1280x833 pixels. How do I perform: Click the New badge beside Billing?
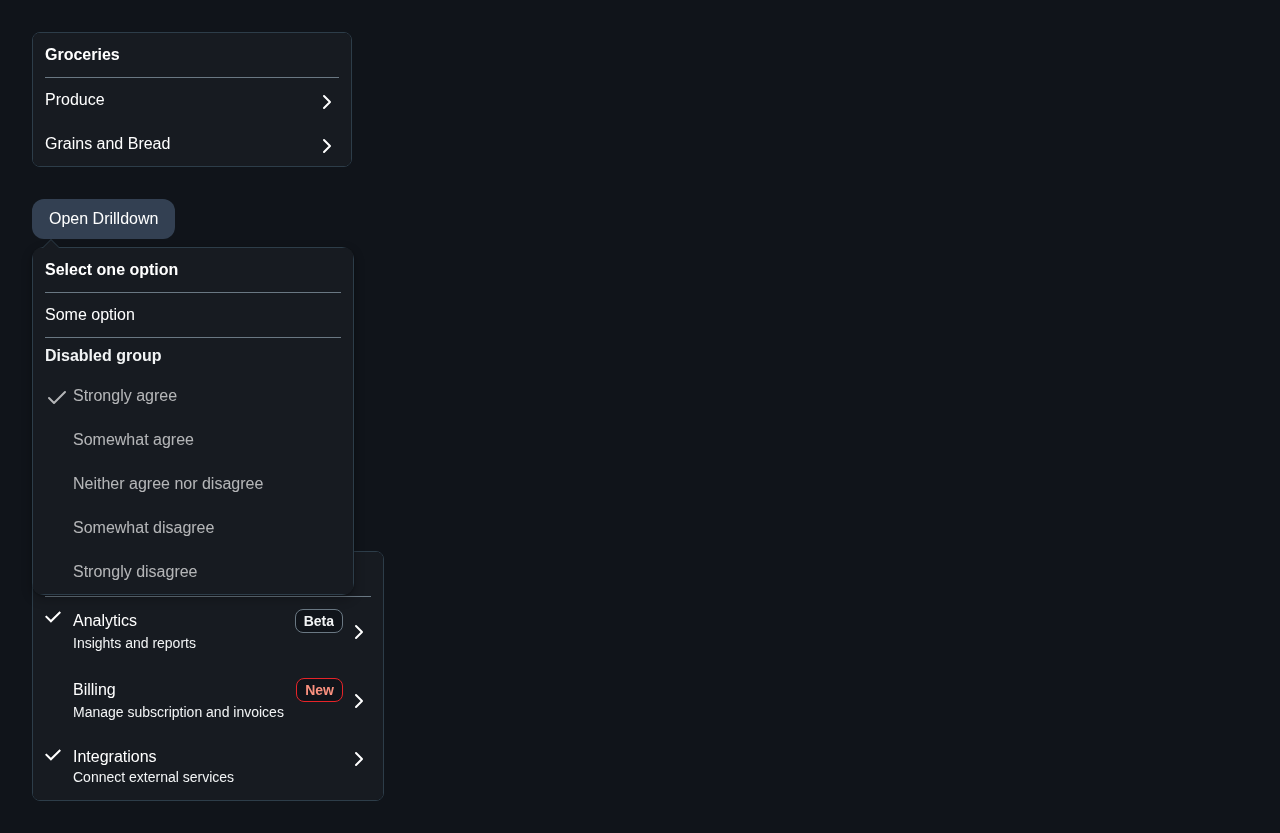click(x=319, y=690)
